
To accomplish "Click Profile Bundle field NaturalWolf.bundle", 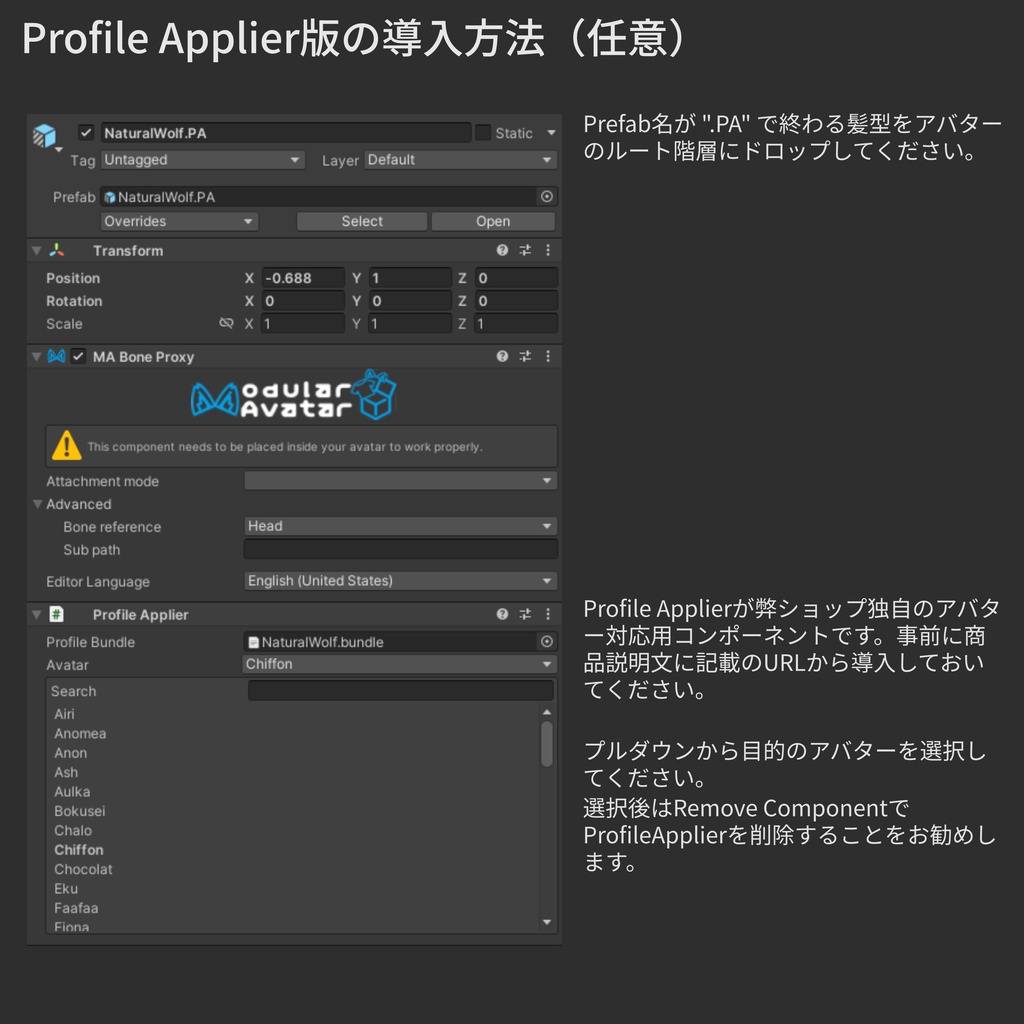I will [x=391, y=642].
